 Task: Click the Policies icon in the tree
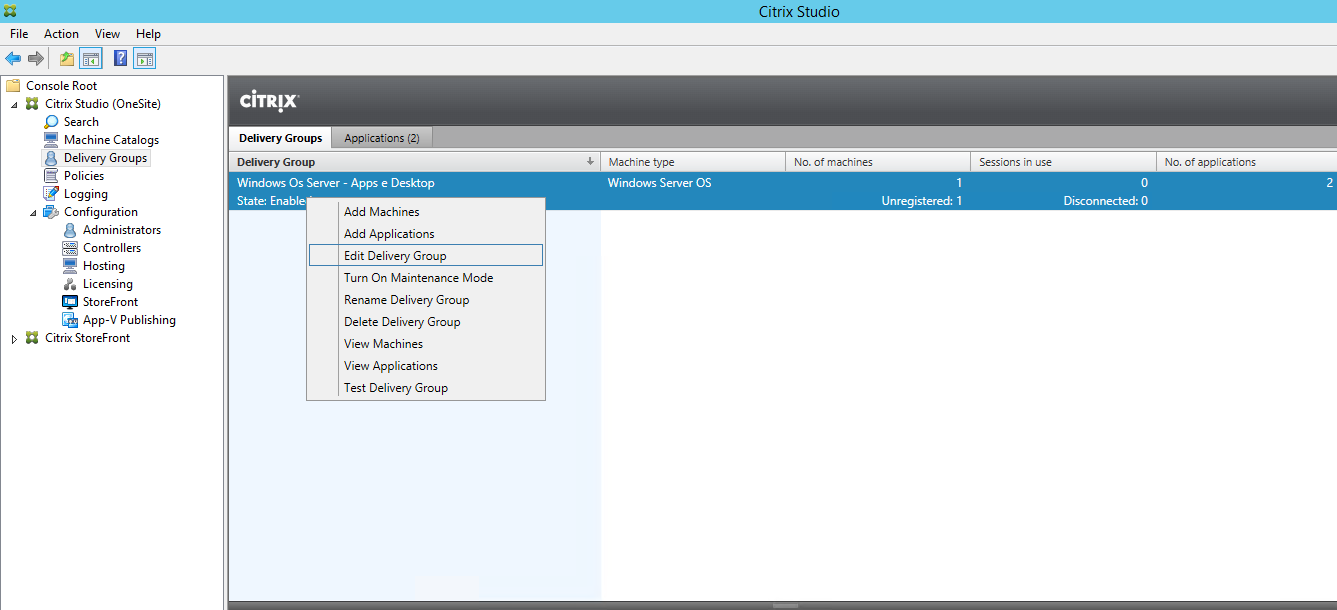click(52, 176)
